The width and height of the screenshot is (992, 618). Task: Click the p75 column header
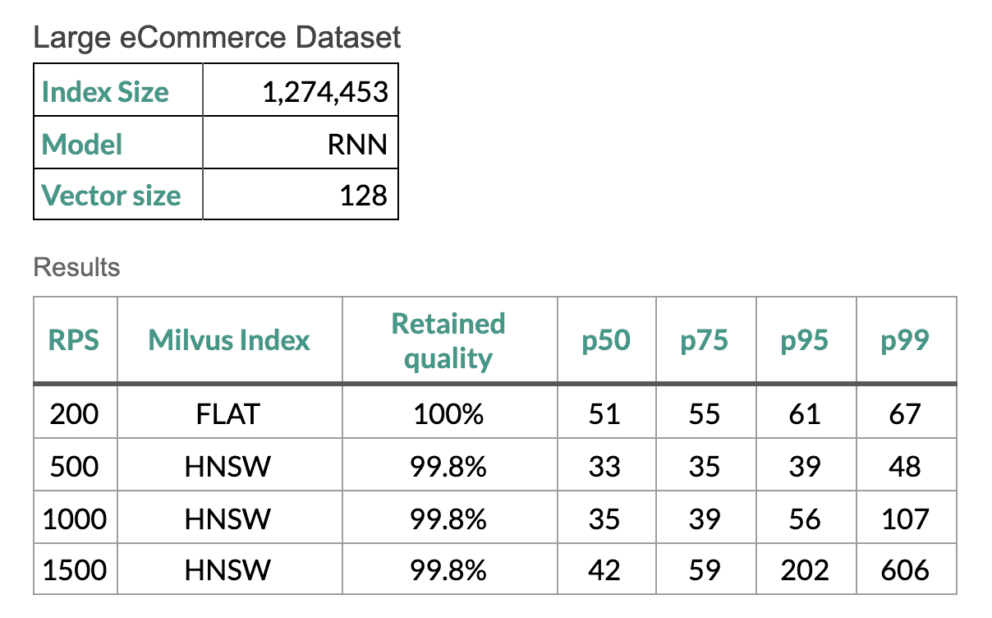(x=704, y=340)
